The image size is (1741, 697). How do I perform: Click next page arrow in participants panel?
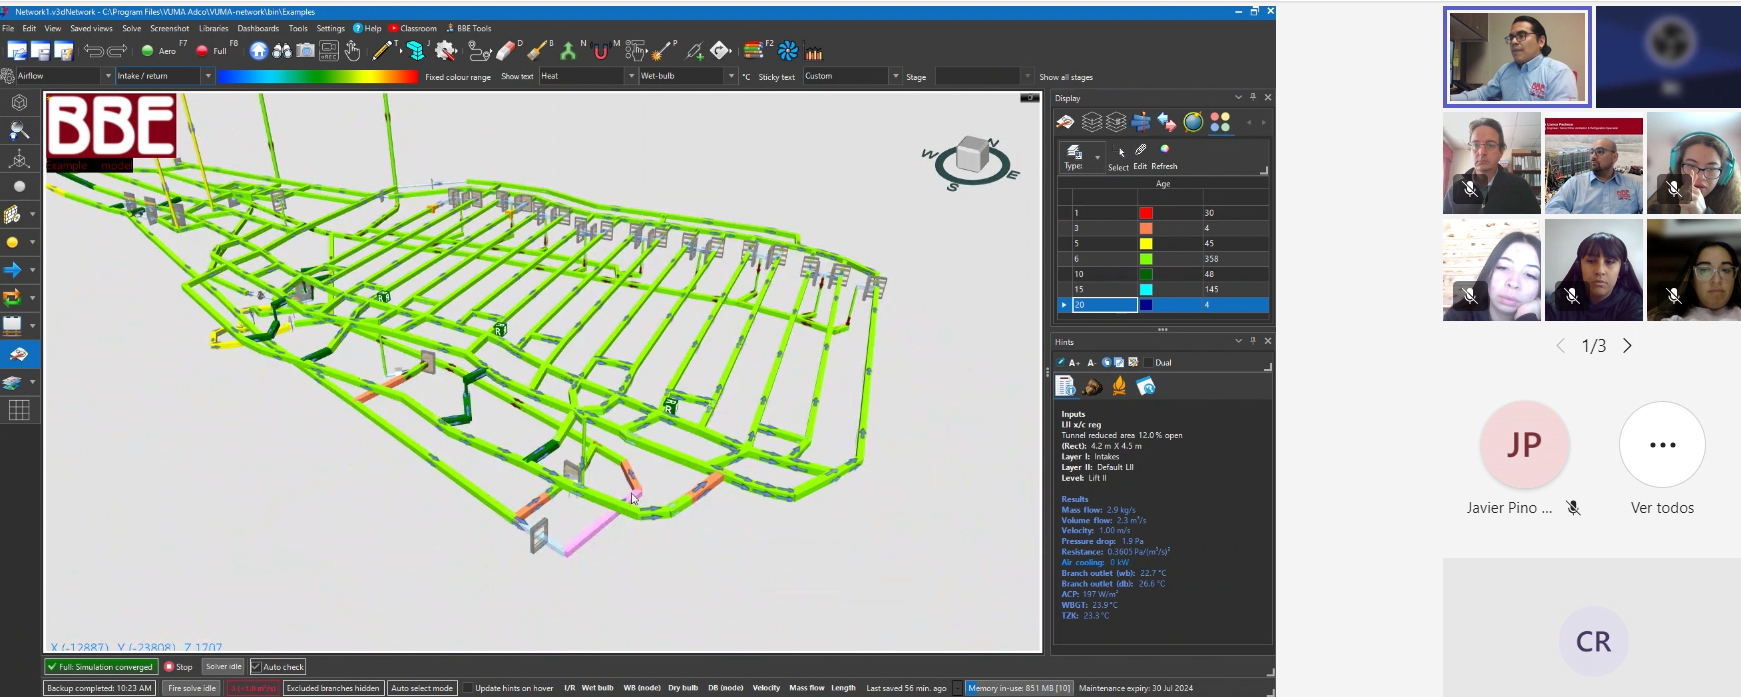[x=1627, y=346]
